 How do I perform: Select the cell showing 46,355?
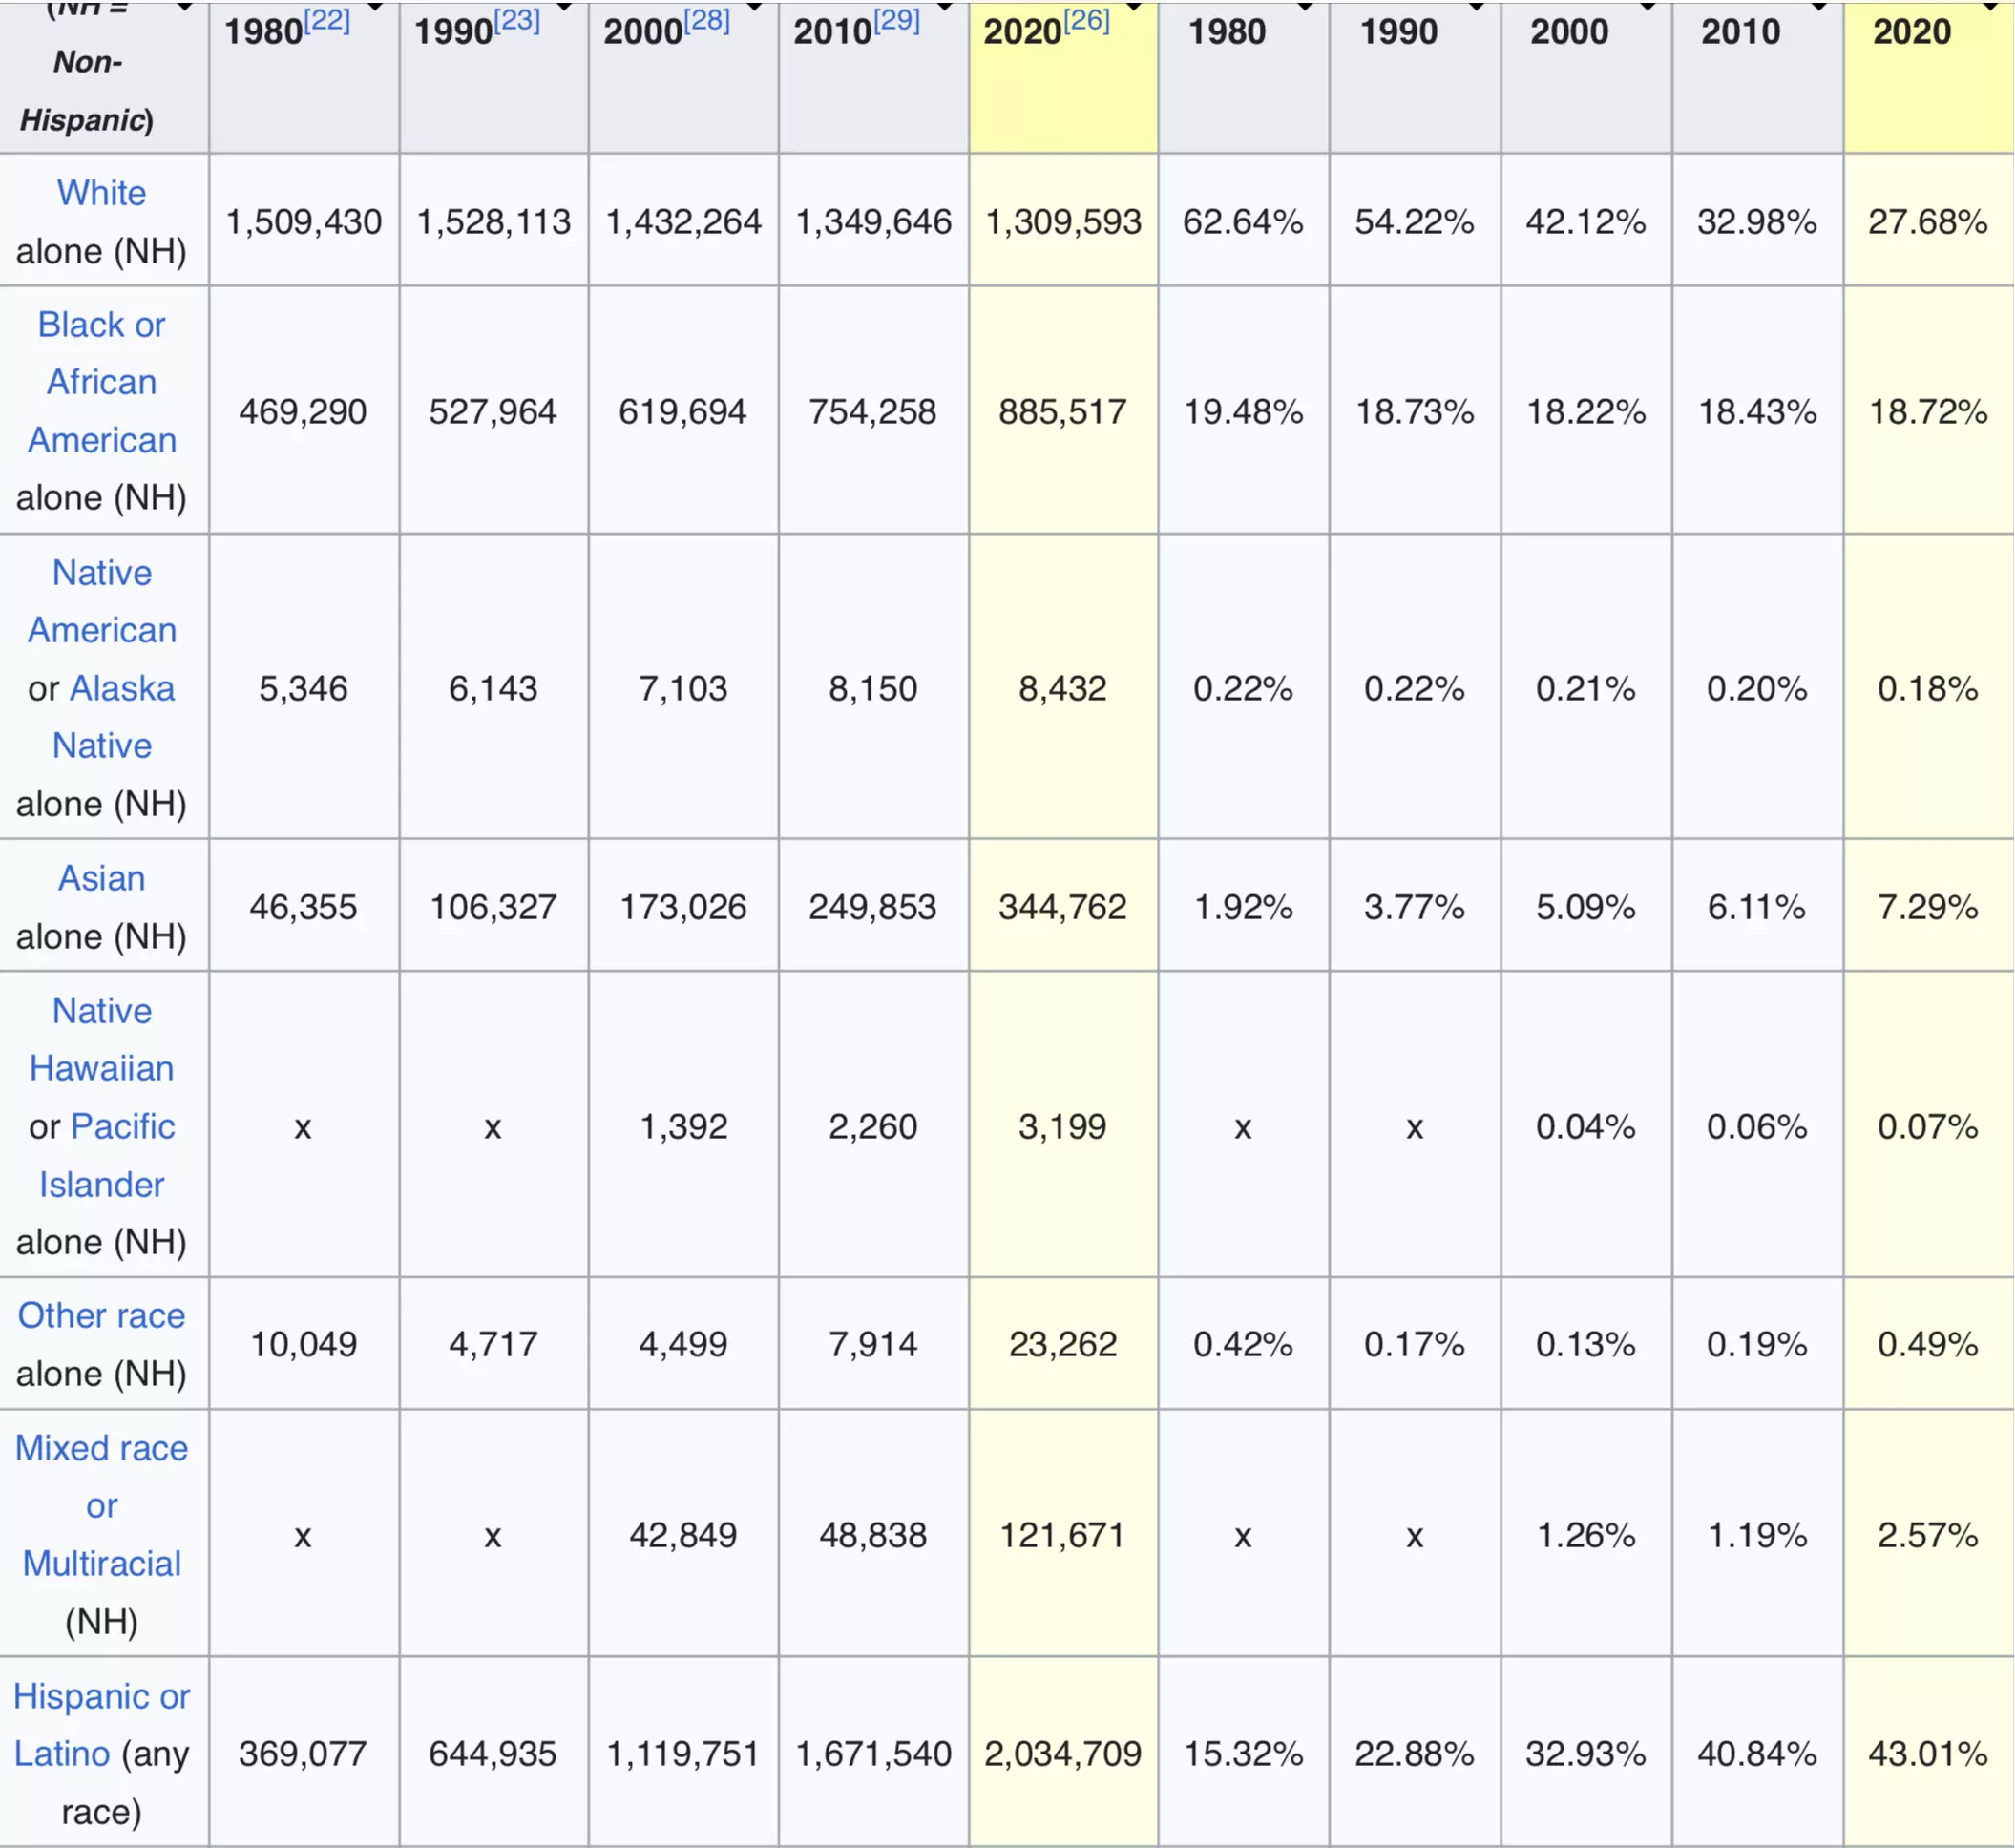tap(304, 906)
